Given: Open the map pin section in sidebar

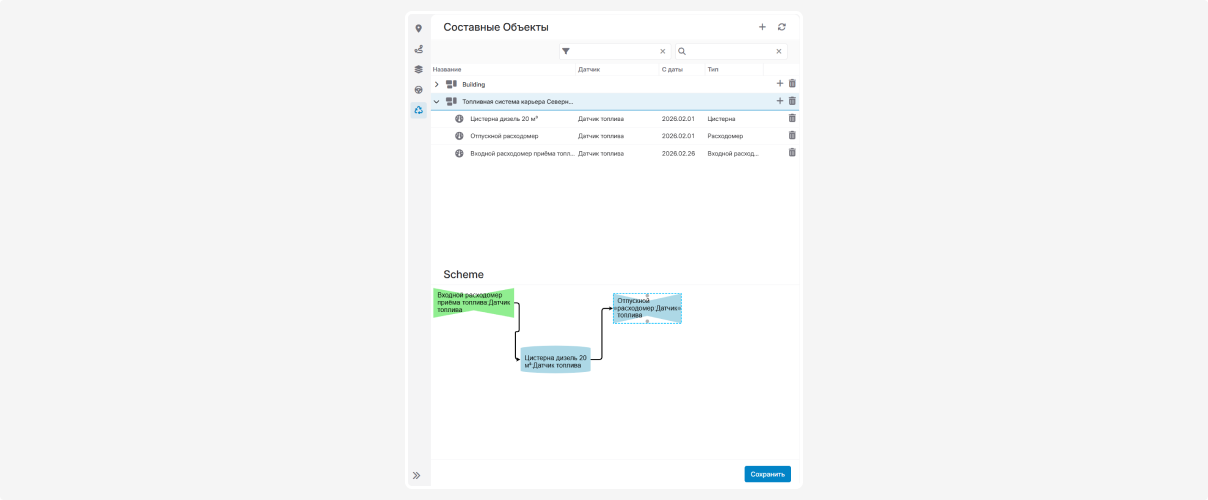Looking at the screenshot, I should 418,29.
